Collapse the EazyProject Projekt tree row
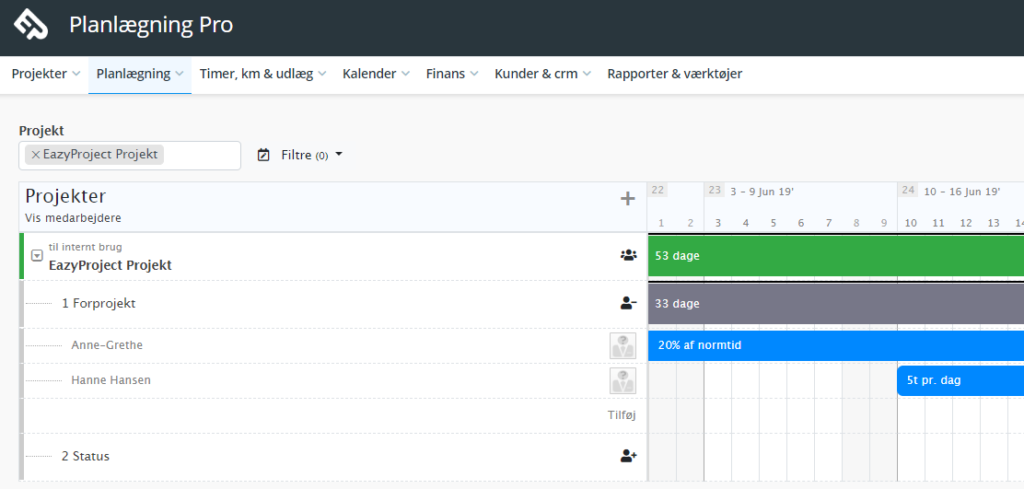The height and width of the screenshot is (489, 1024). click(x=37, y=255)
